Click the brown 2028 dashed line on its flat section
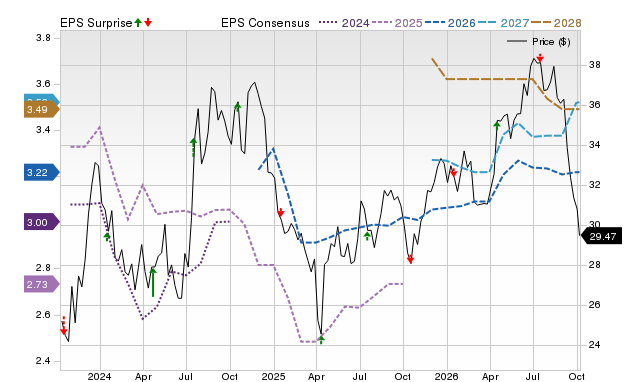 [x=490, y=78]
